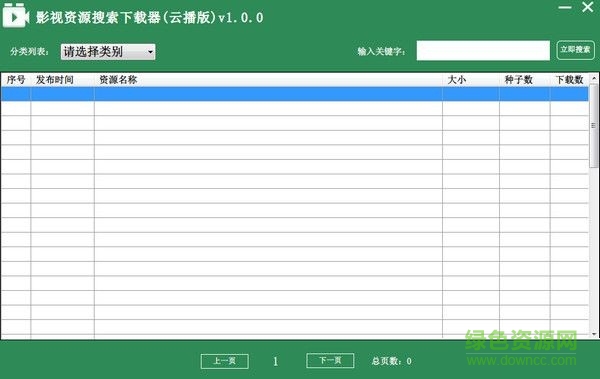Go to next page with 下一页
Image resolution: width=600 pixels, height=379 pixels.
click(x=330, y=360)
